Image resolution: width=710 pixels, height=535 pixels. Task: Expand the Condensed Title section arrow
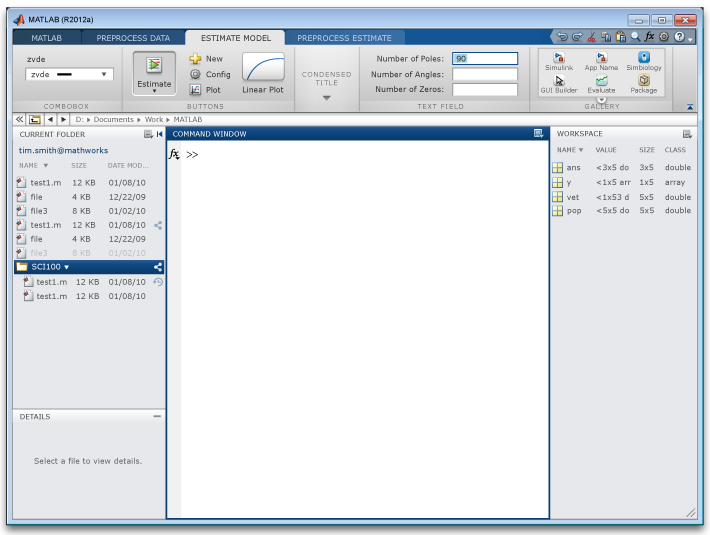click(x=326, y=98)
